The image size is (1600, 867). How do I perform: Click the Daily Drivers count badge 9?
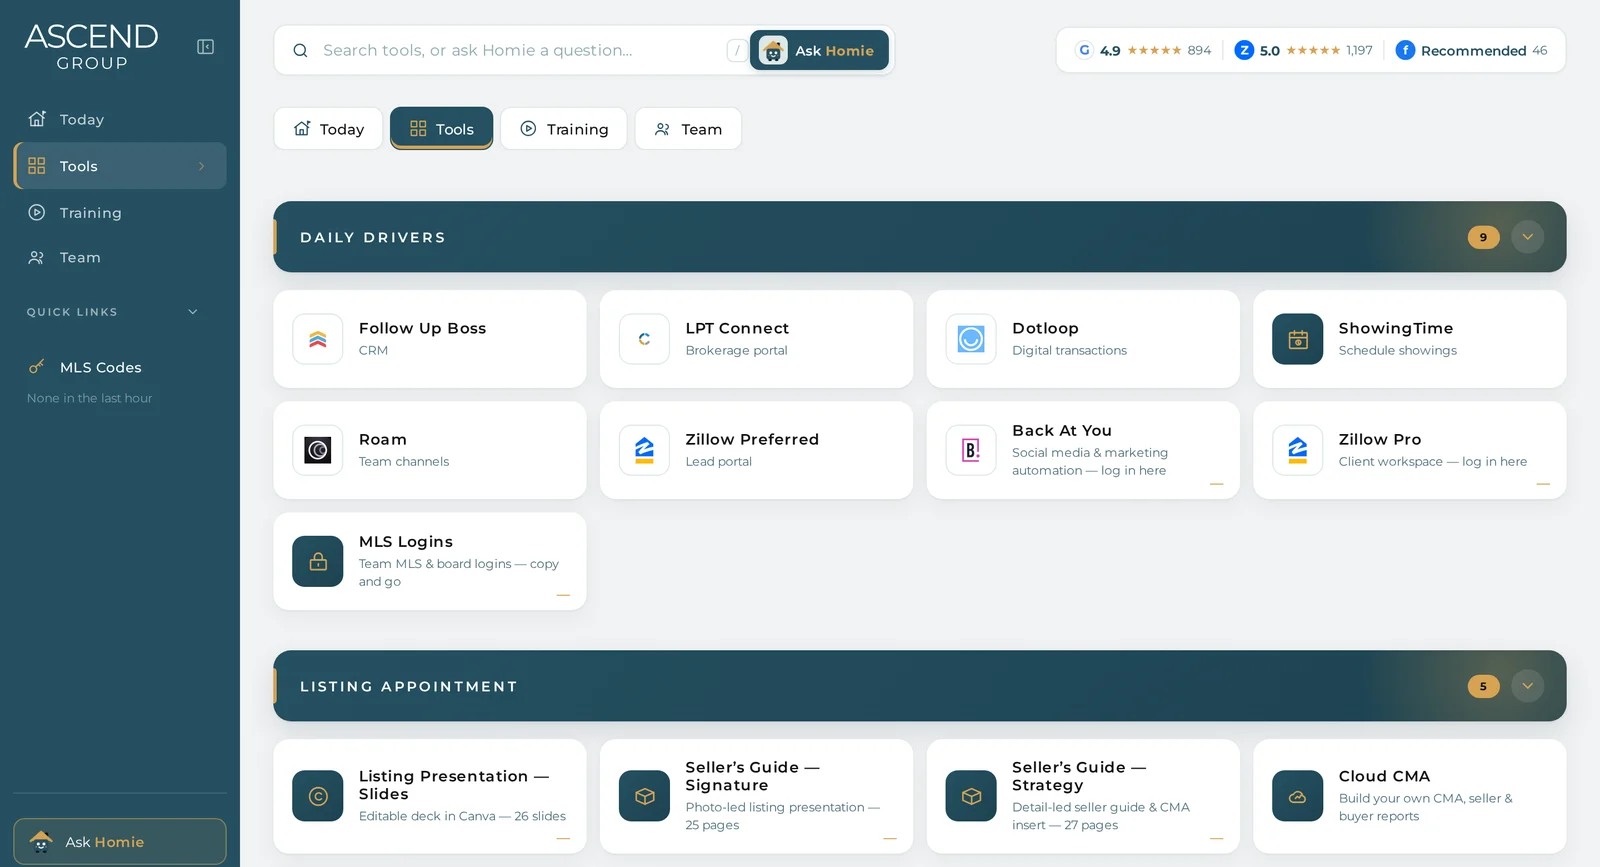pos(1483,237)
